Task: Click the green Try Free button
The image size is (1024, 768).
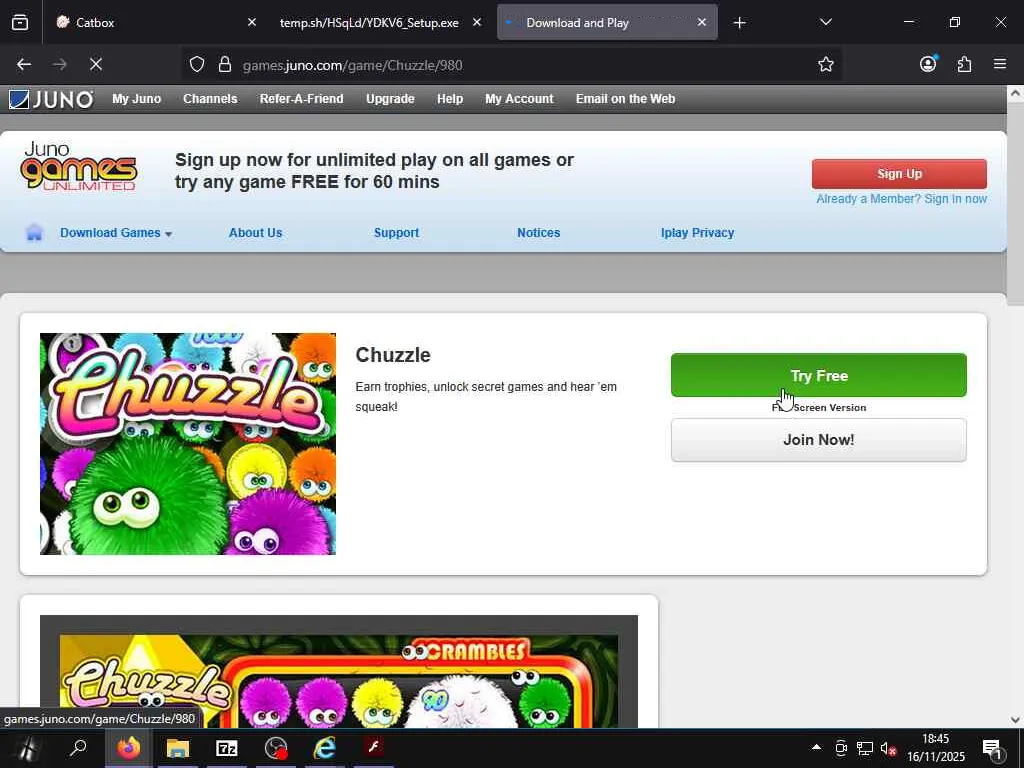Action: (818, 375)
